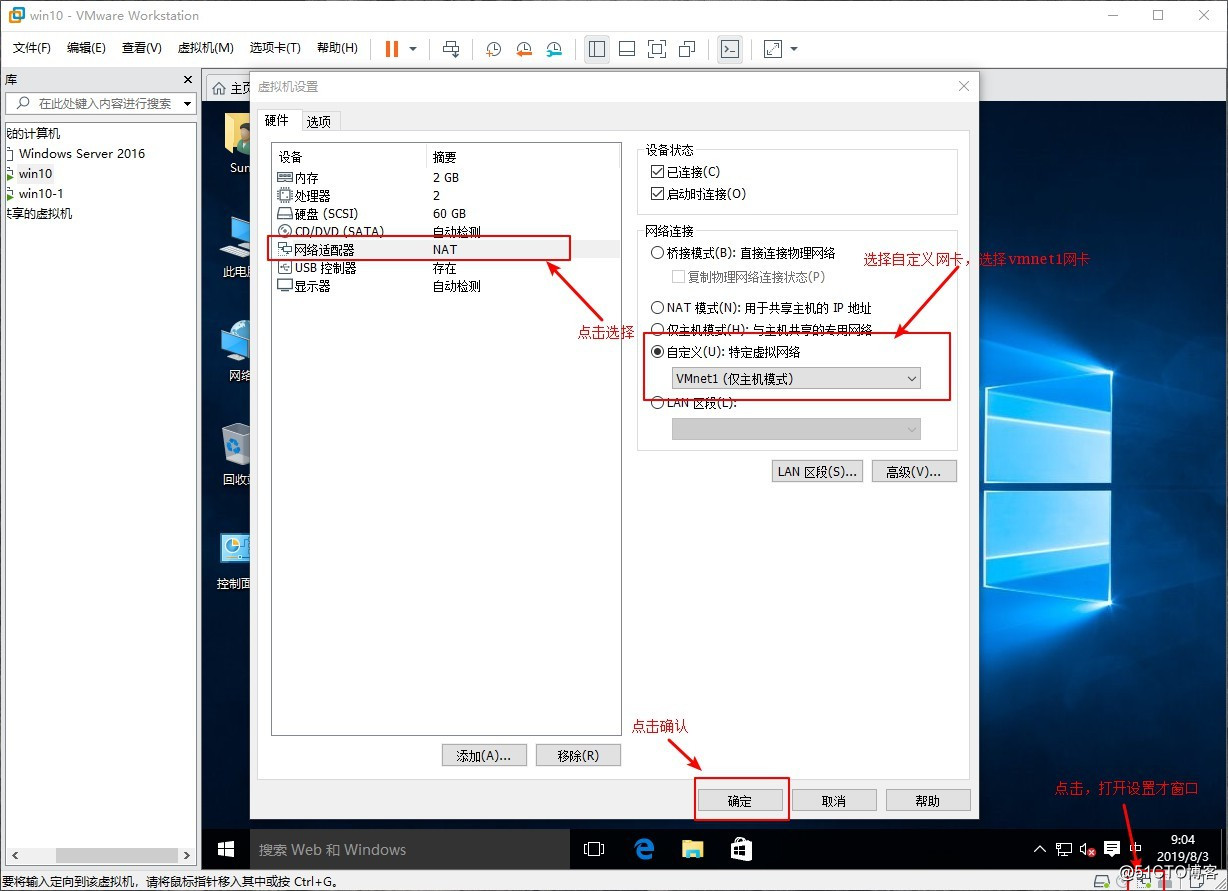Viewport: 1228px width, 891px height.
Task: Select win10-1 in the library tree
Action: click(41, 193)
